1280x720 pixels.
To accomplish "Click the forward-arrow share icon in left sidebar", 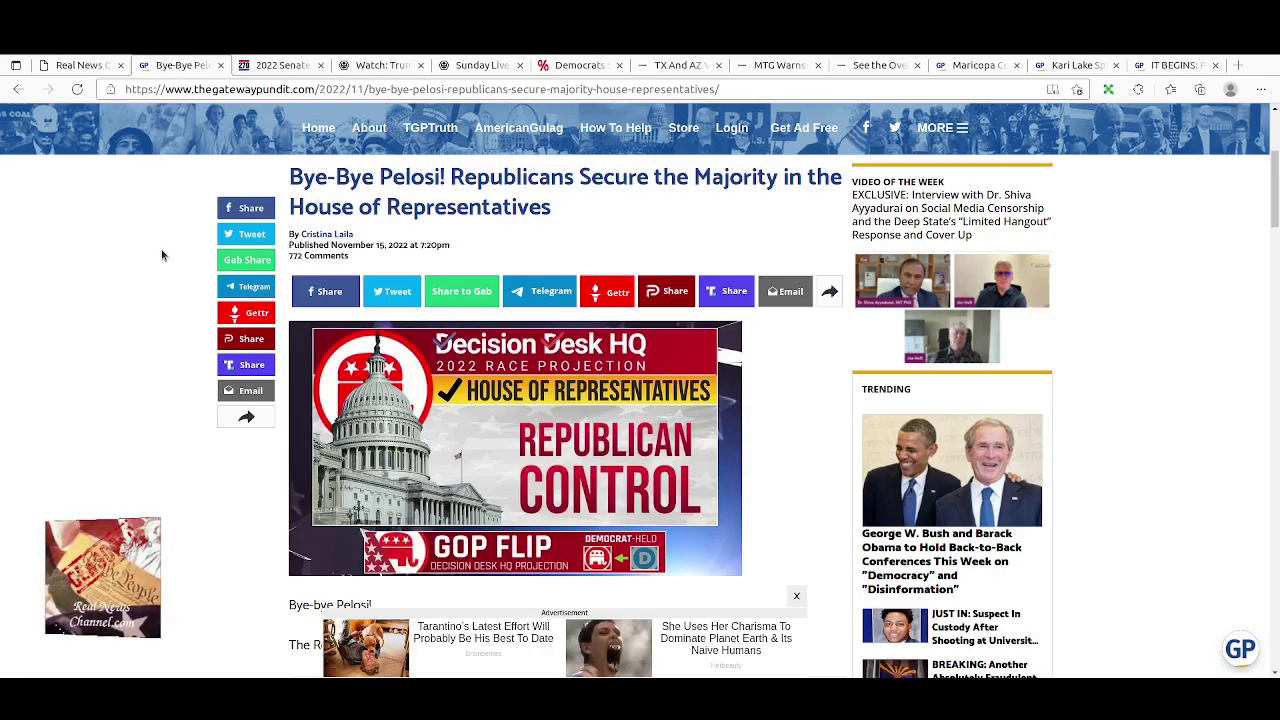I will click(x=246, y=417).
